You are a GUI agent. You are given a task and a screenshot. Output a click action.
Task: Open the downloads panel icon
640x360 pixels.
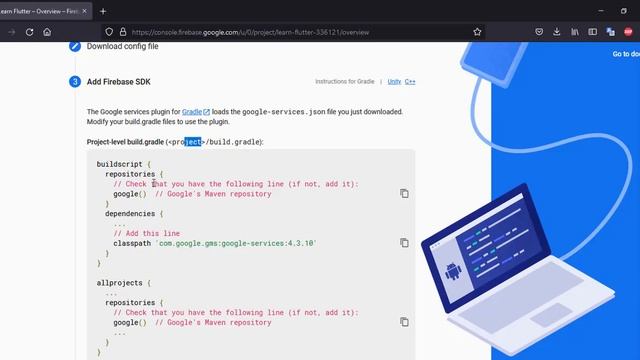point(557,32)
